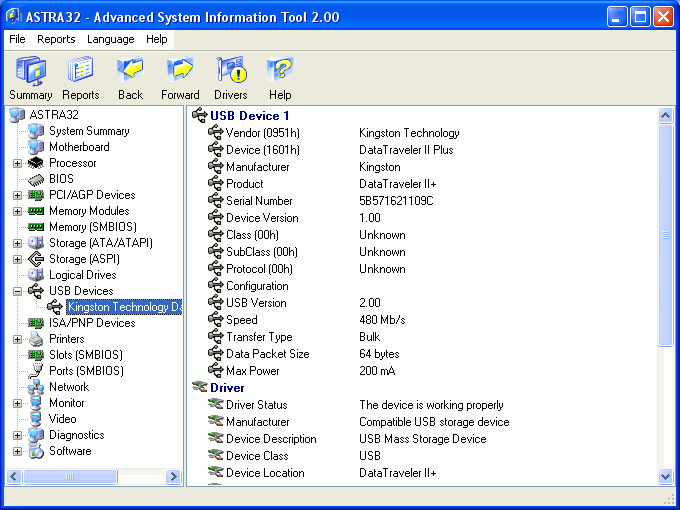Go Back using the toolbar arrow
Image resolution: width=680 pixels, height=510 pixels.
pyautogui.click(x=131, y=69)
